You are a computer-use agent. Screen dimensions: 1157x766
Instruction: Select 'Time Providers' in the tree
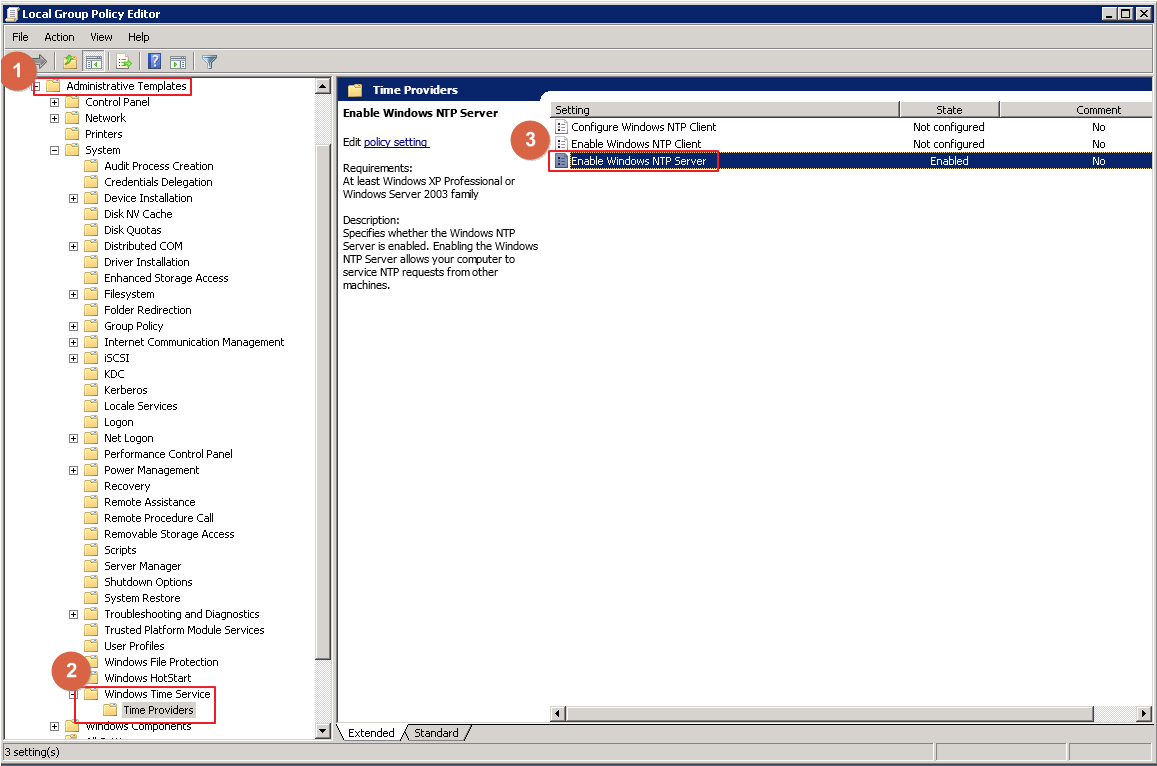point(158,710)
